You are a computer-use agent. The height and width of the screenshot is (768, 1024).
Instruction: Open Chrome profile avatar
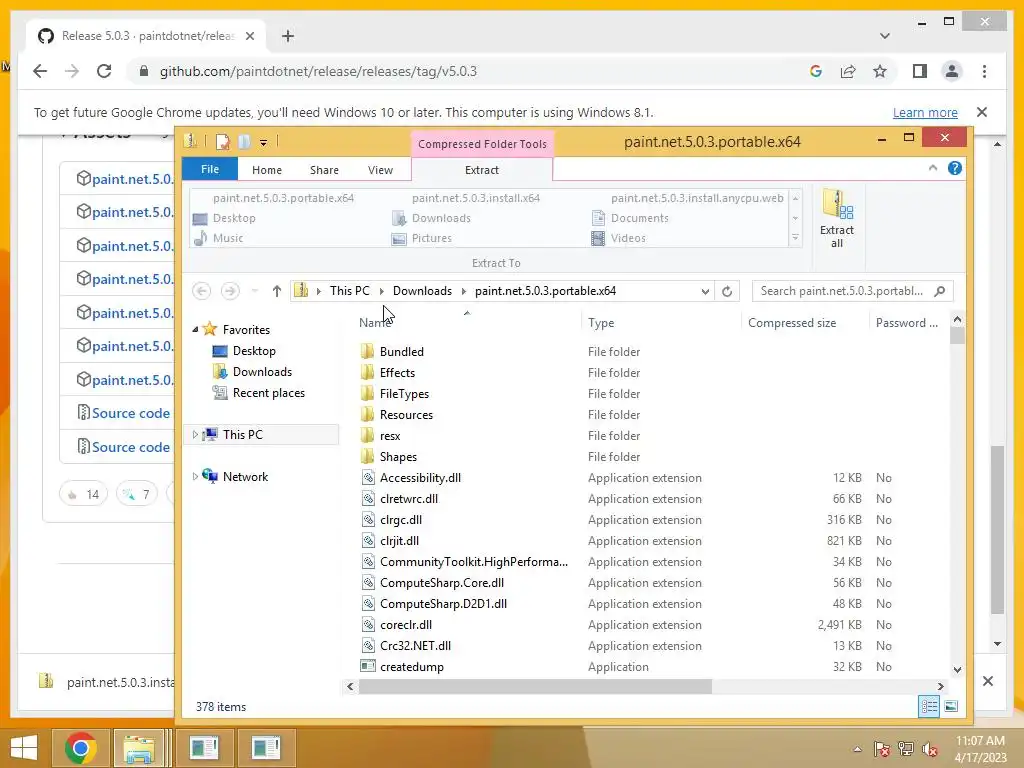952,71
